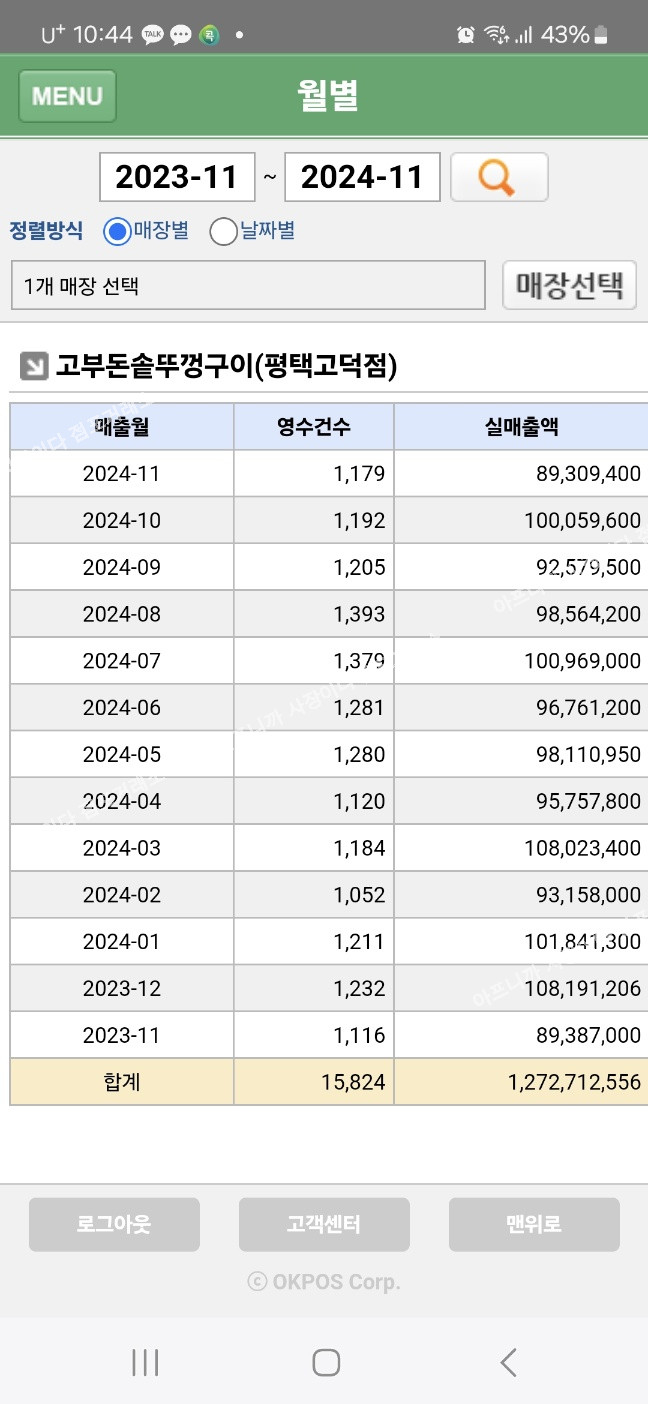Image resolution: width=648 pixels, height=1404 pixels.
Task: Select the 날짜별 sort radio button
Action: tap(223, 232)
